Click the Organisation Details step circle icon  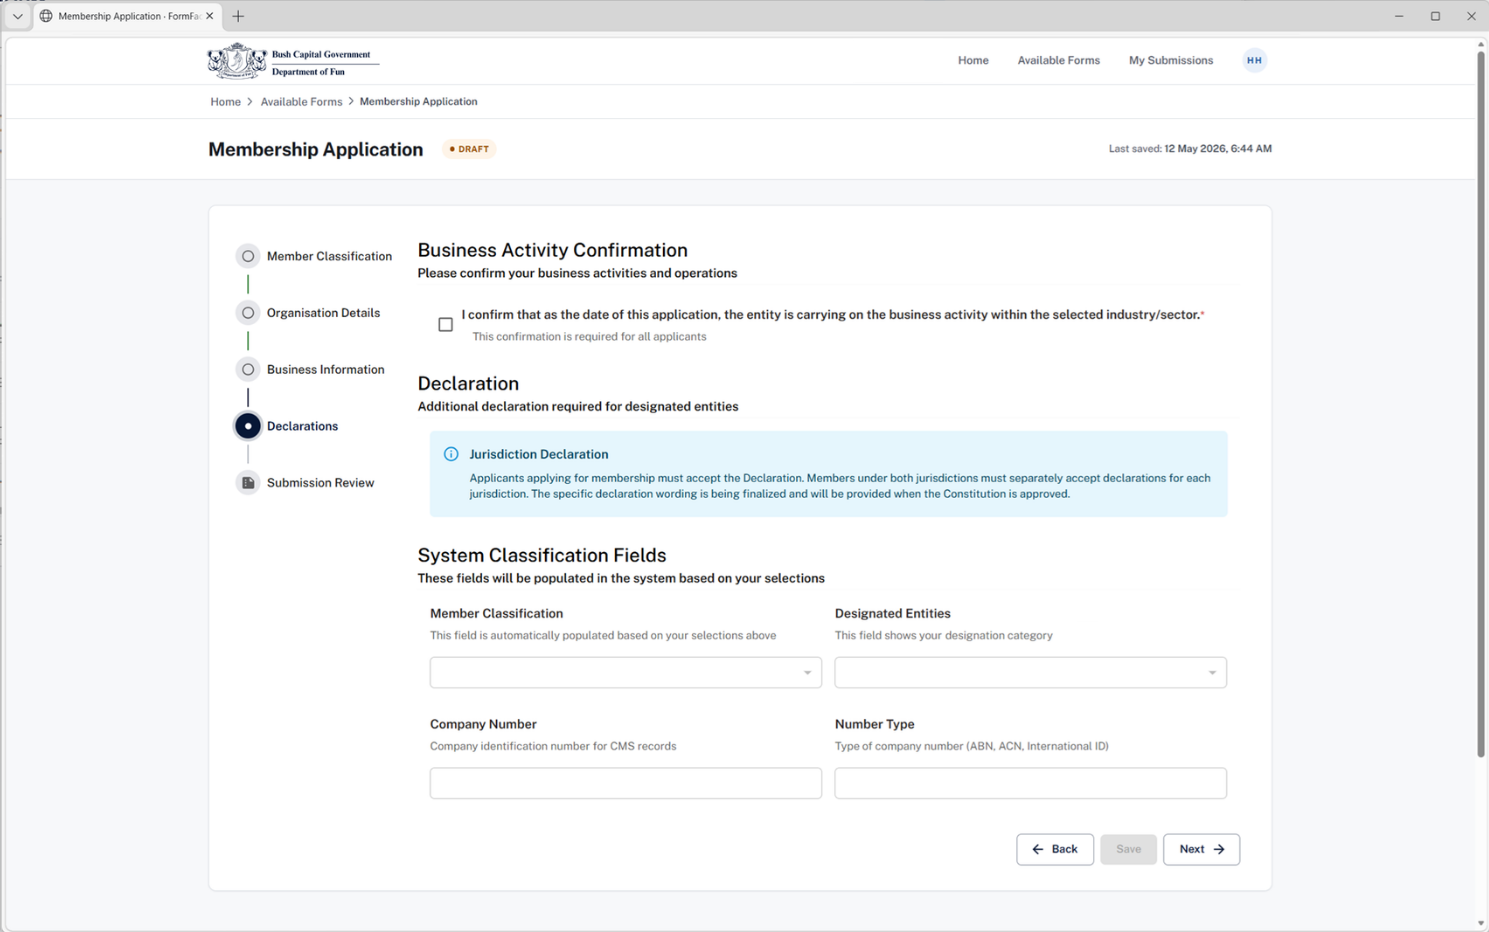coord(248,313)
